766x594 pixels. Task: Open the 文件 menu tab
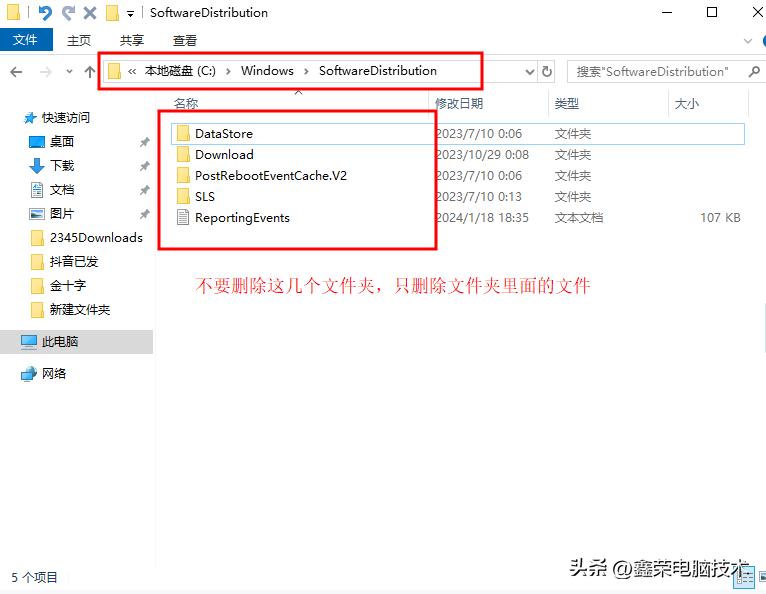click(x=25, y=40)
